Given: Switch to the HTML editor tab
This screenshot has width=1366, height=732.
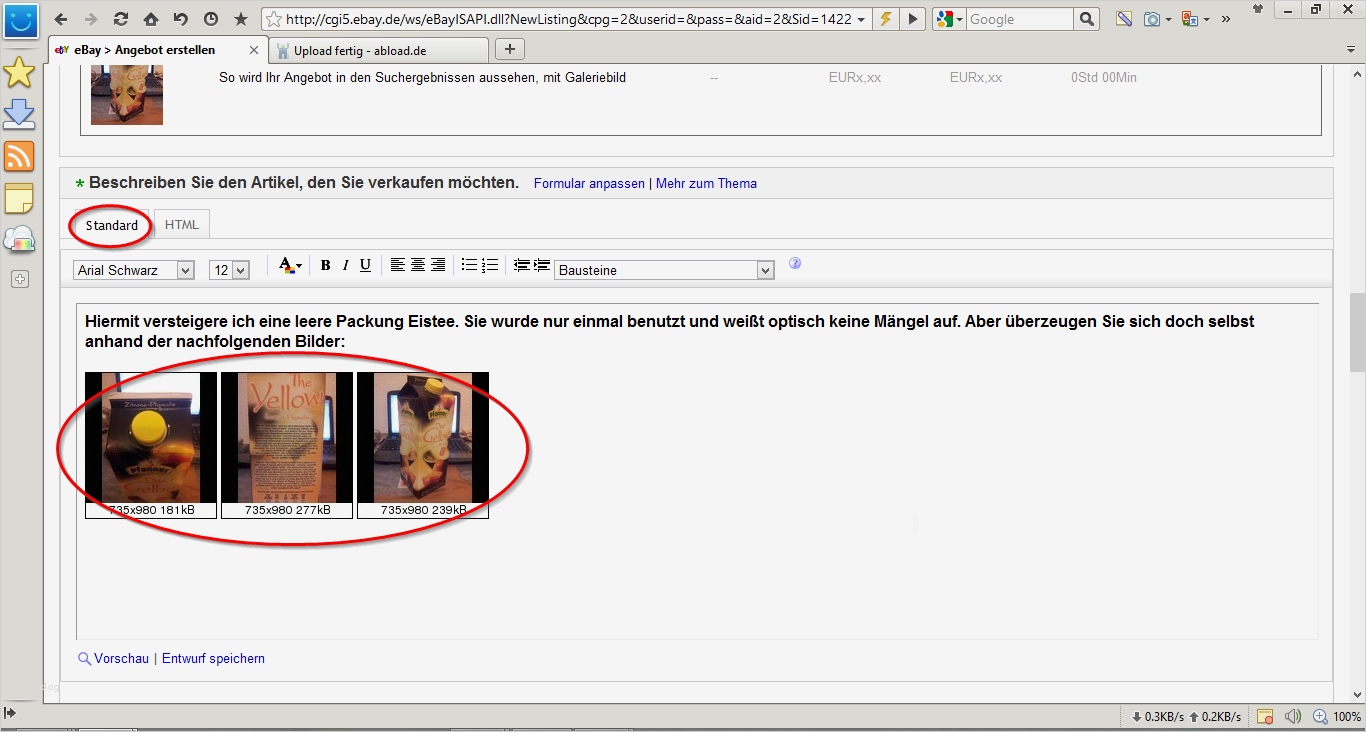Looking at the screenshot, I should [x=182, y=225].
